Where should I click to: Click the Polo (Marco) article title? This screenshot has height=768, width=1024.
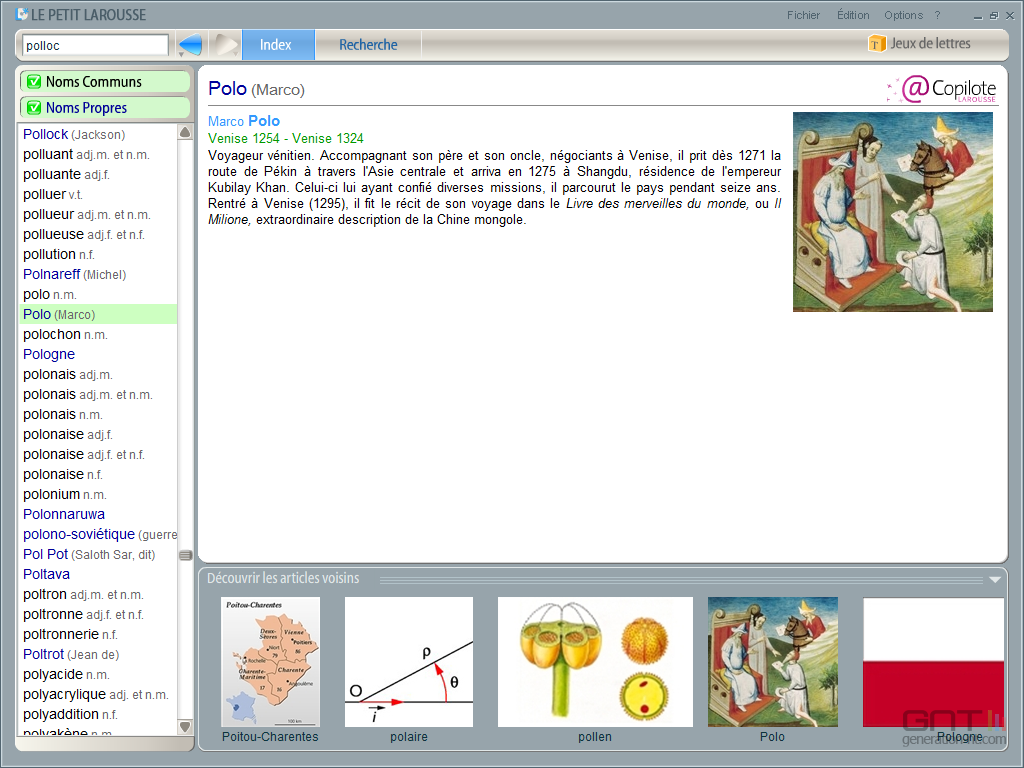[256, 89]
